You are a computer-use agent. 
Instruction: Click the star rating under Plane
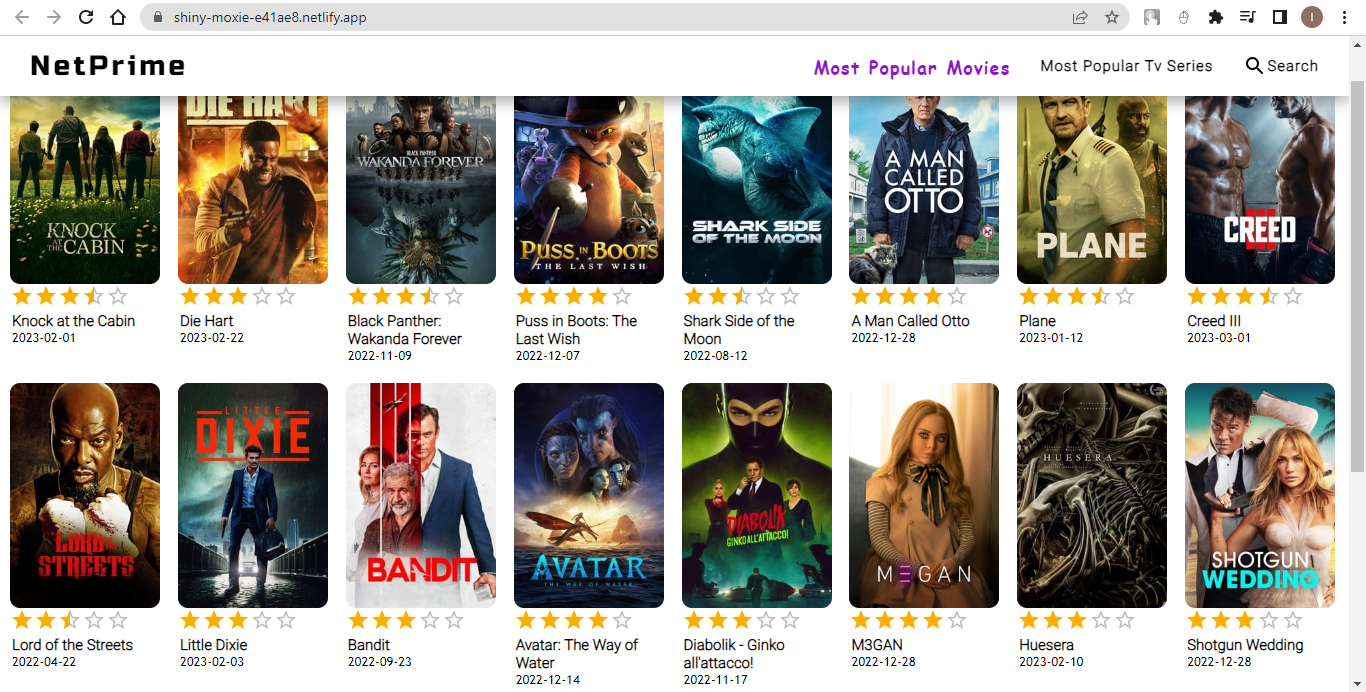coord(1077,297)
